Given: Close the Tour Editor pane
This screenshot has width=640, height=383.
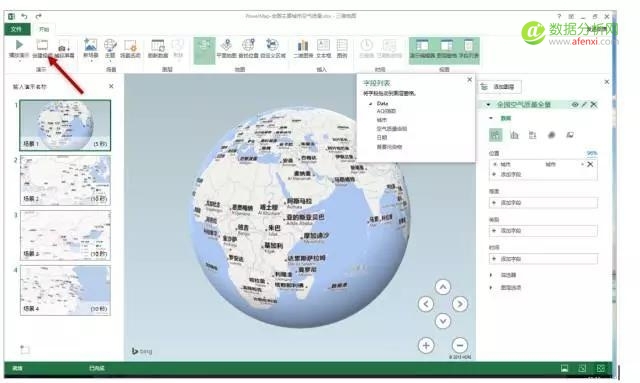Looking at the screenshot, I should 111,86.
